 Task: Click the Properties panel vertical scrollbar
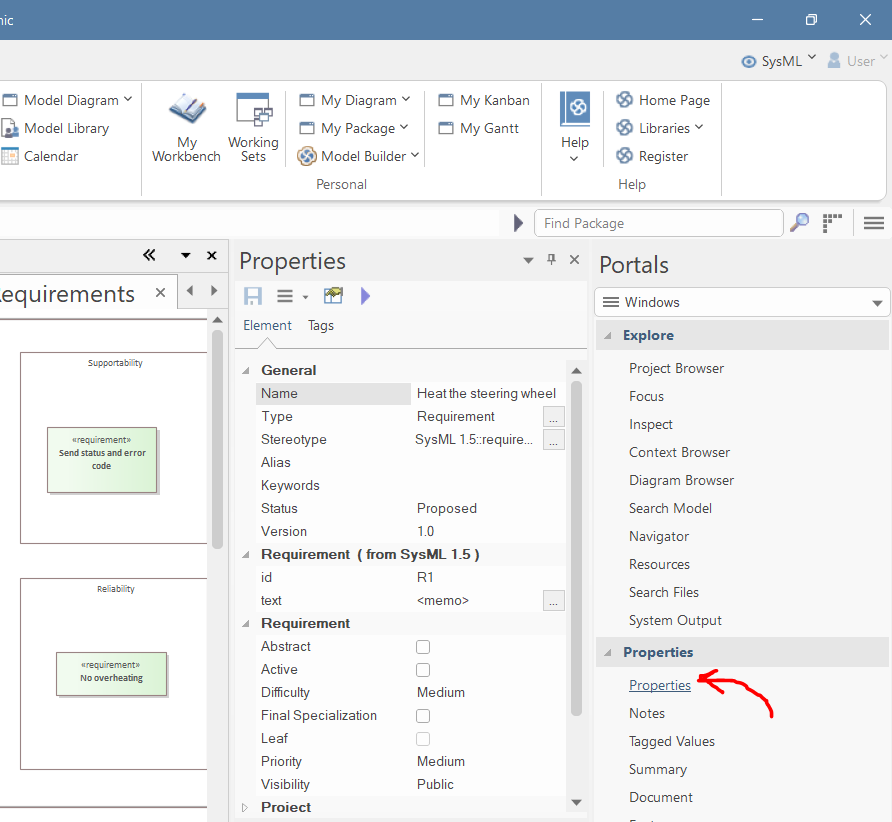575,548
